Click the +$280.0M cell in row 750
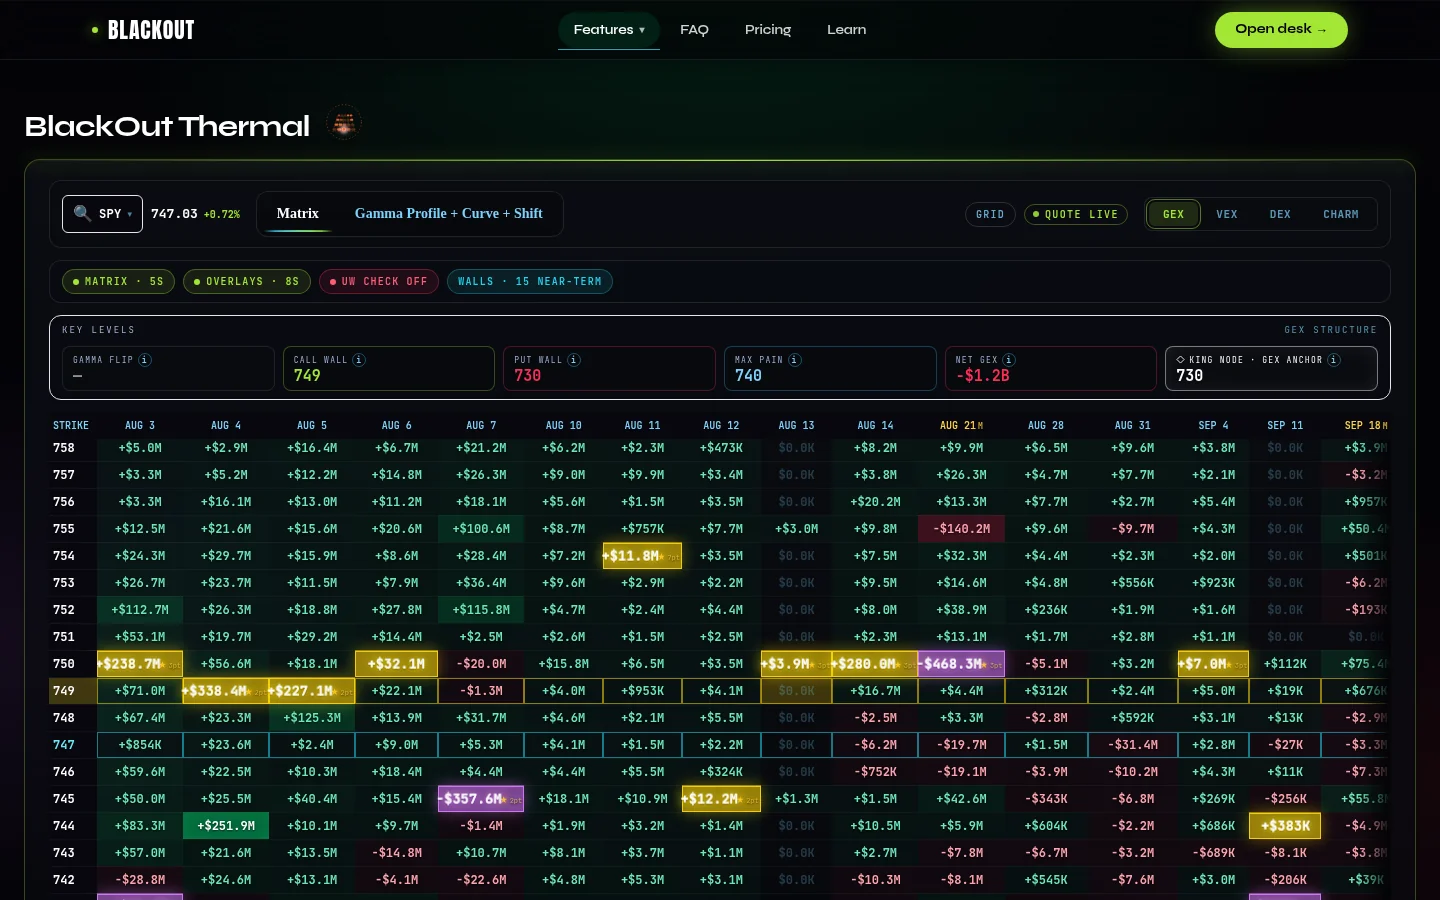The height and width of the screenshot is (900, 1440). [x=875, y=664]
